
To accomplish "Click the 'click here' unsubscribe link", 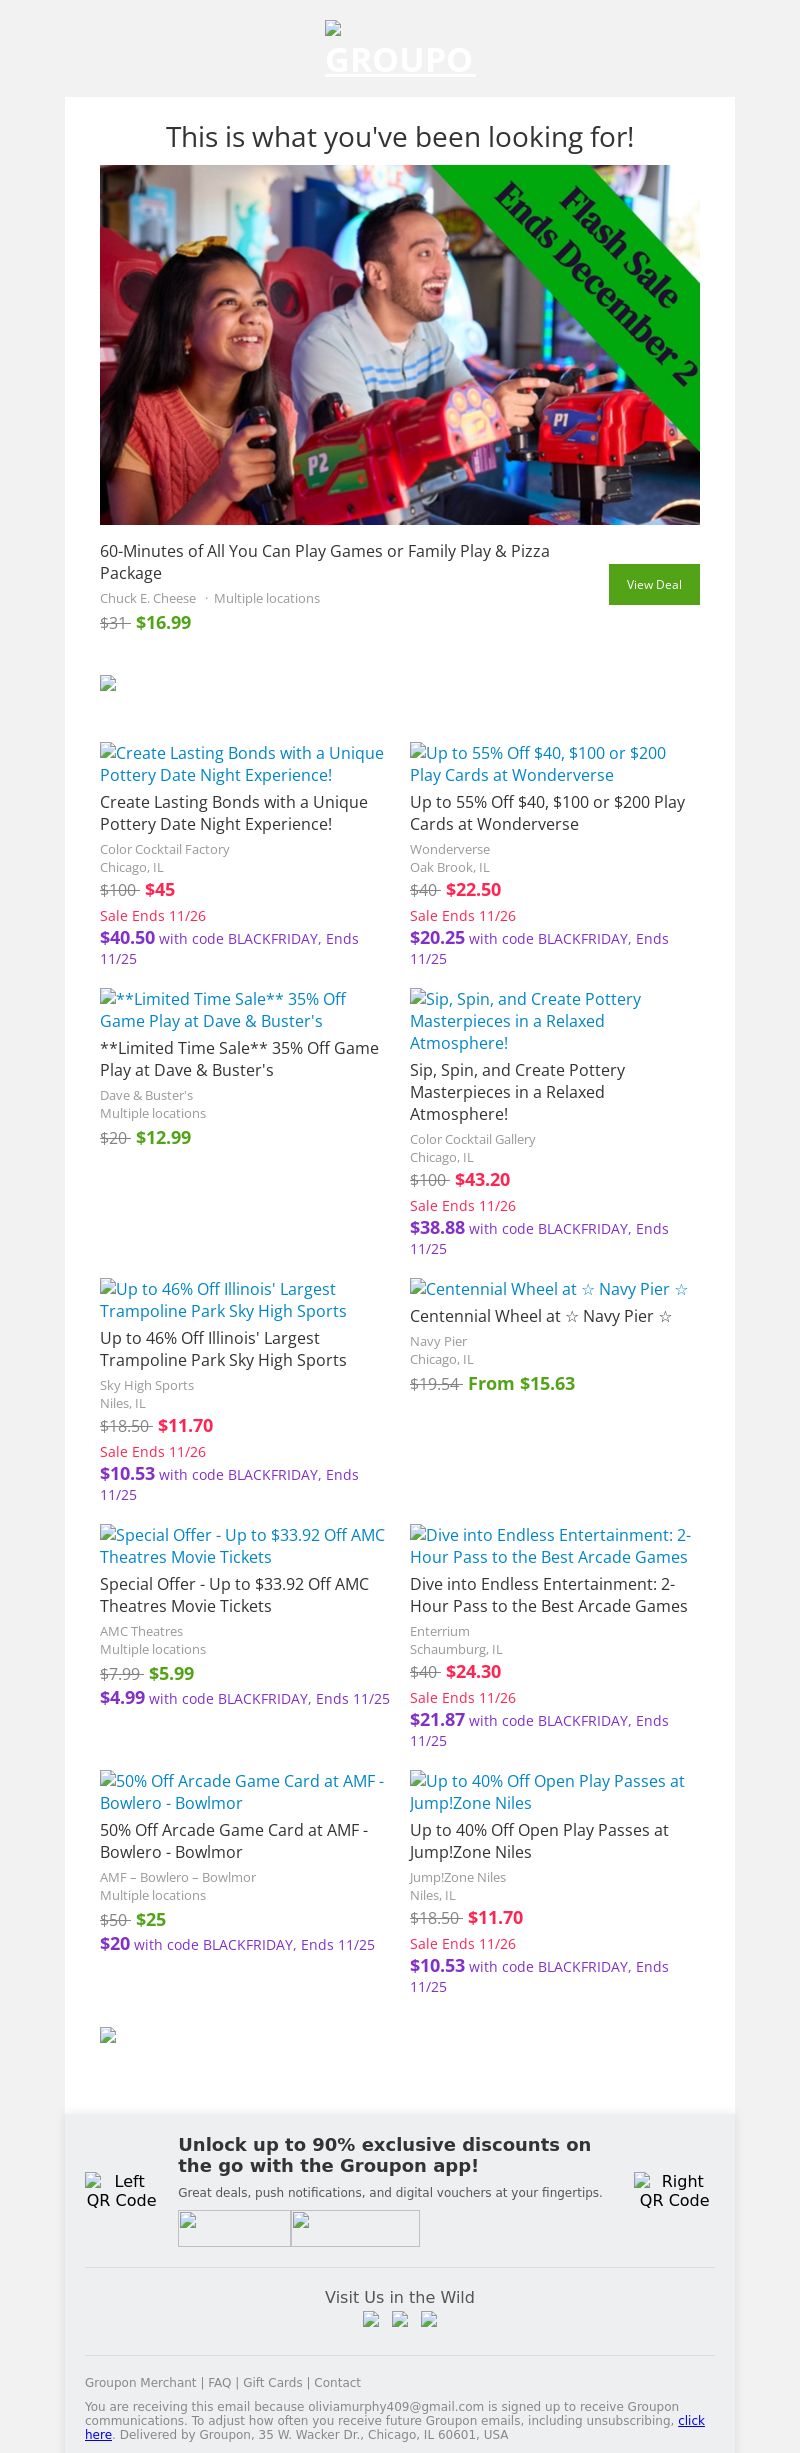I will (691, 2421).
